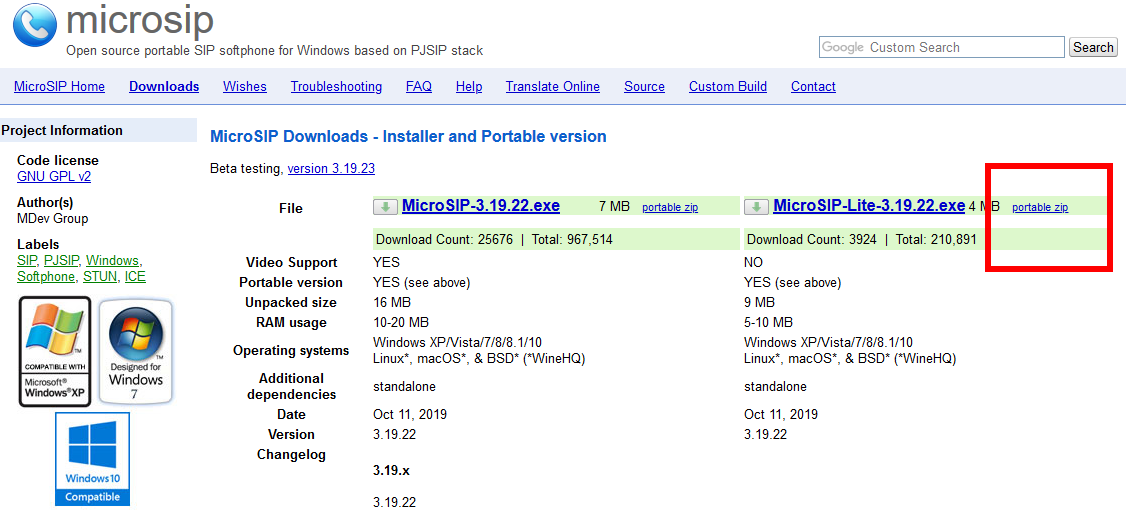Screen dimensions: 1126x512
Task: Click the Compatible with Windows XP badge
Action: pyautogui.click(x=55, y=352)
